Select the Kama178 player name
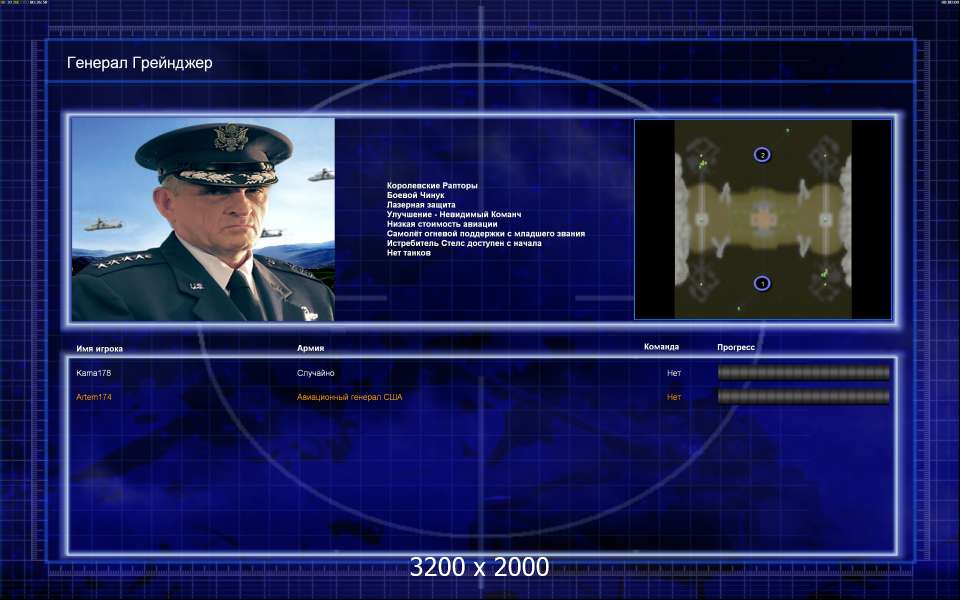The height and width of the screenshot is (600, 960). tap(96, 373)
